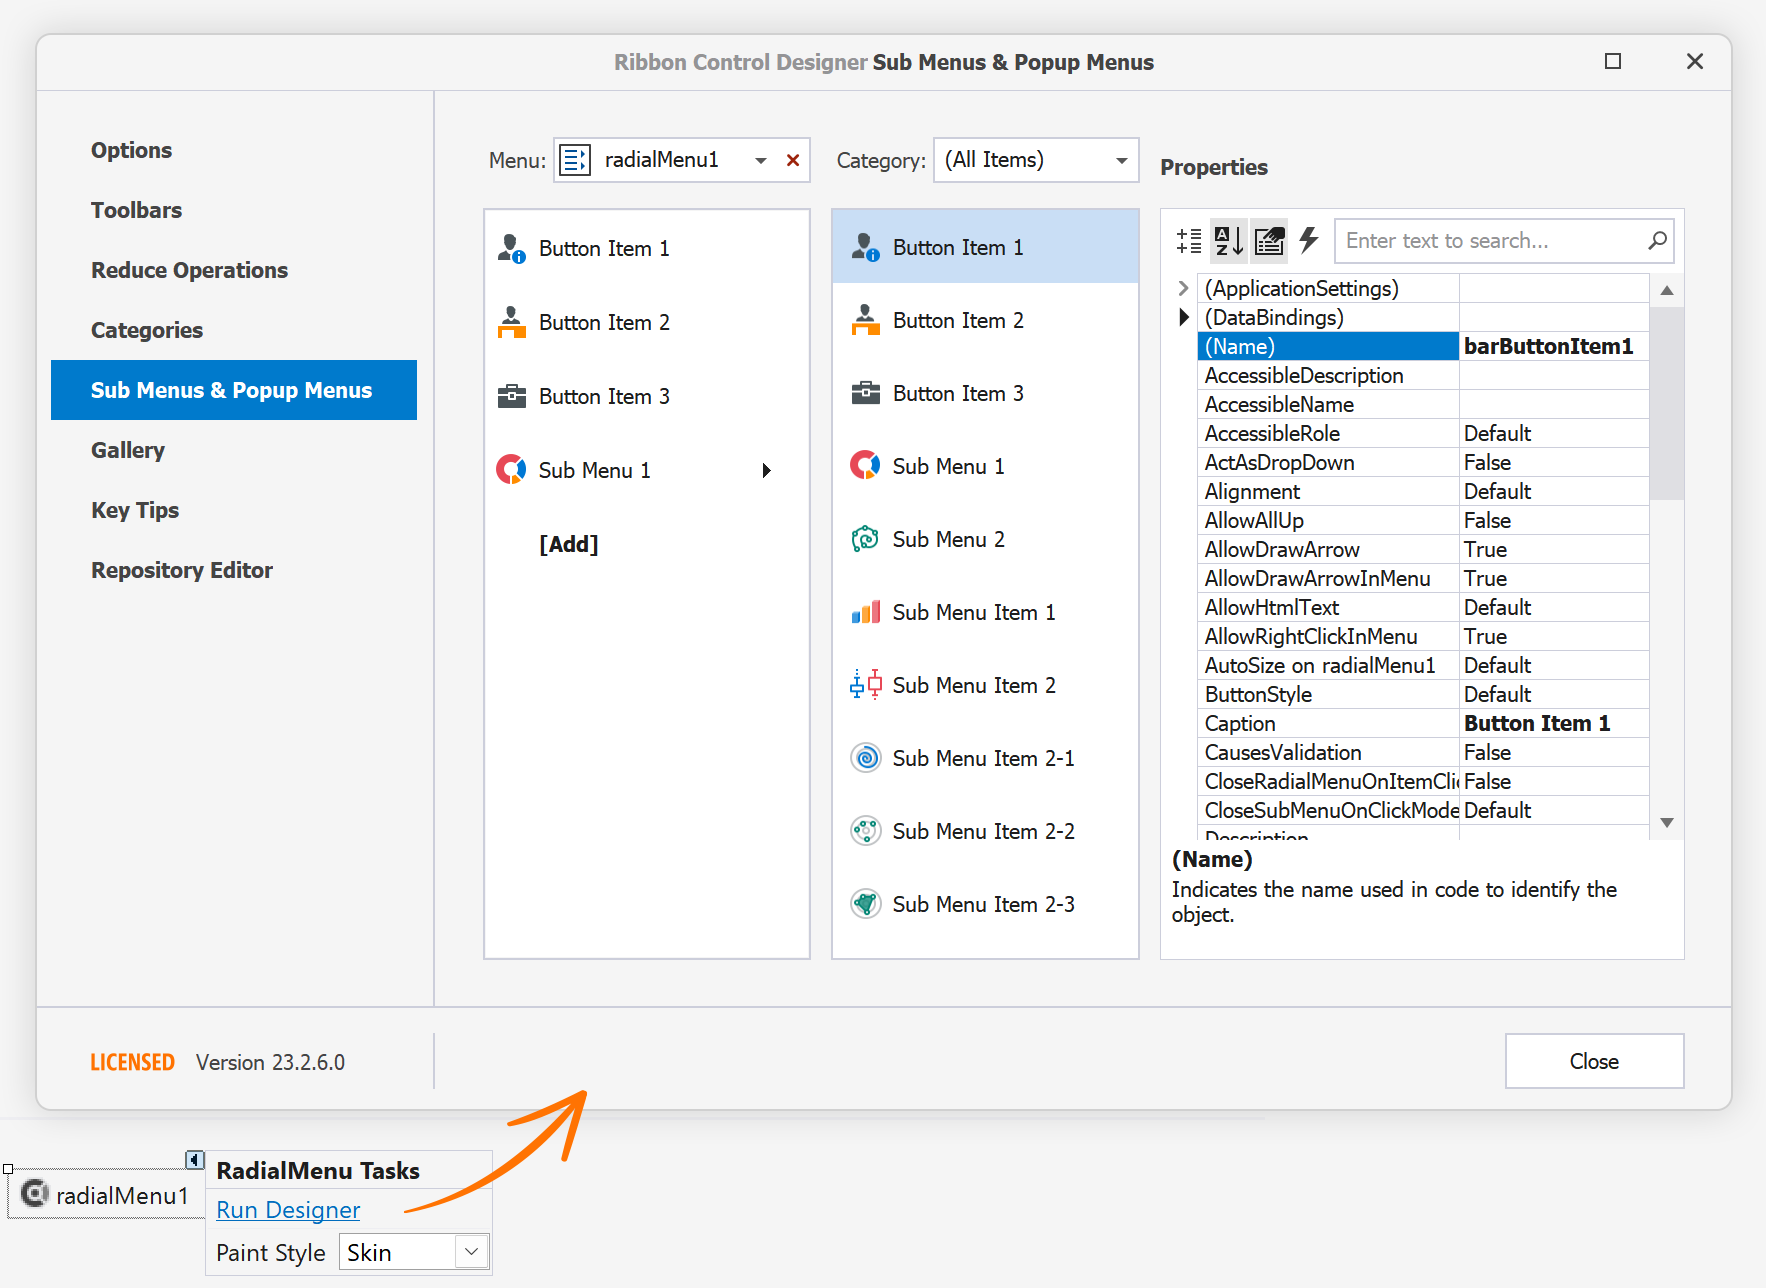Select Button Item 3 briefcase icon in menu list
The image size is (1766, 1288).
click(512, 396)
